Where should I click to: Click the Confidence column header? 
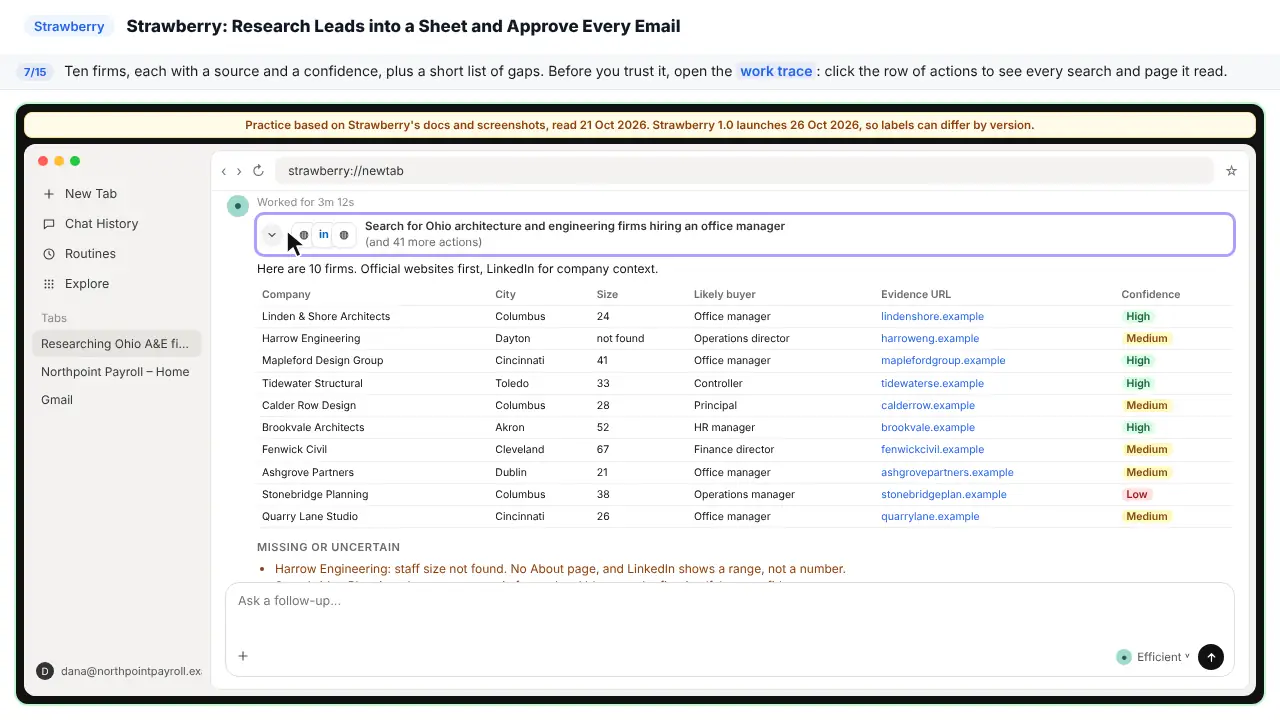[1151, 294]
